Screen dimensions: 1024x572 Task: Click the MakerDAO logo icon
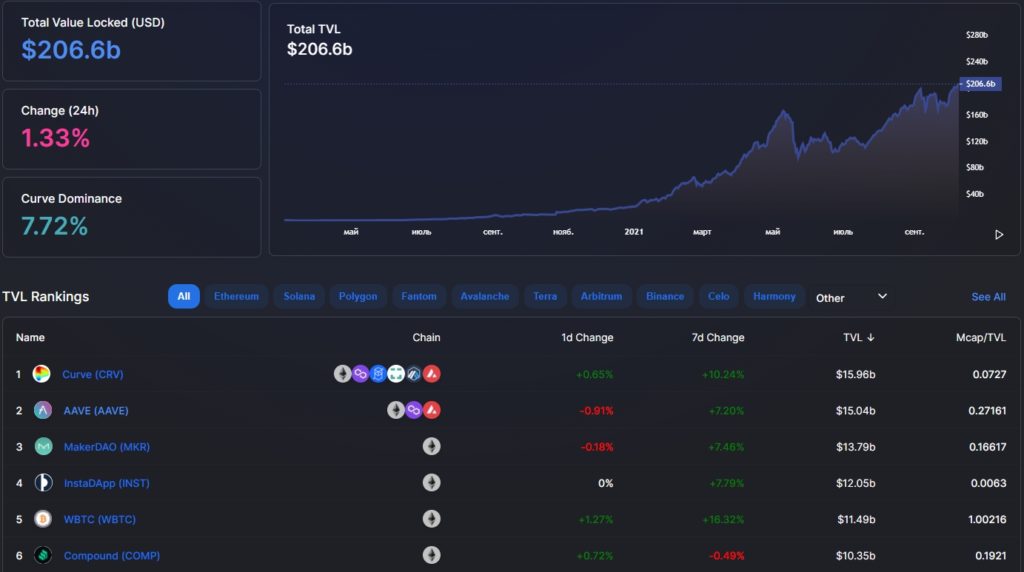tap(43, 447)
